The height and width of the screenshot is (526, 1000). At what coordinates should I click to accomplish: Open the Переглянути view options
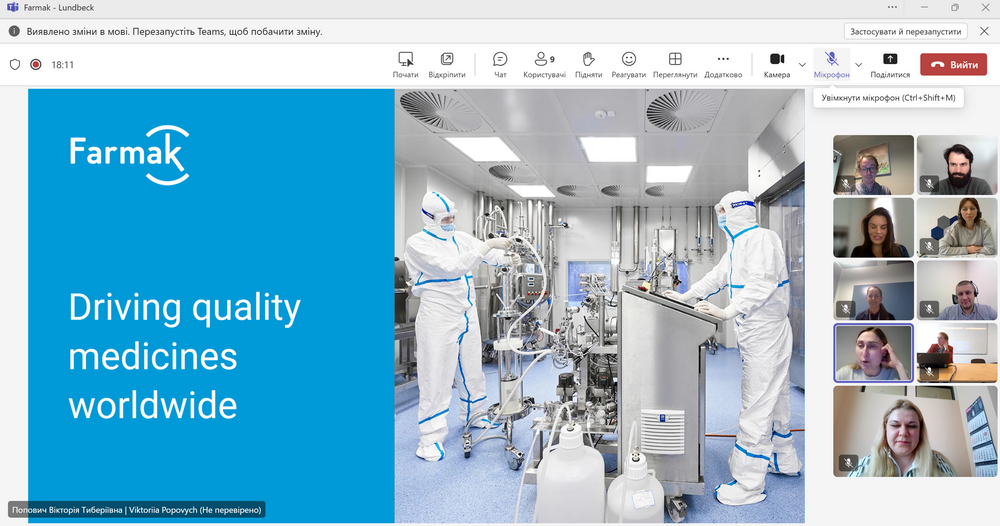click(675, 65)
